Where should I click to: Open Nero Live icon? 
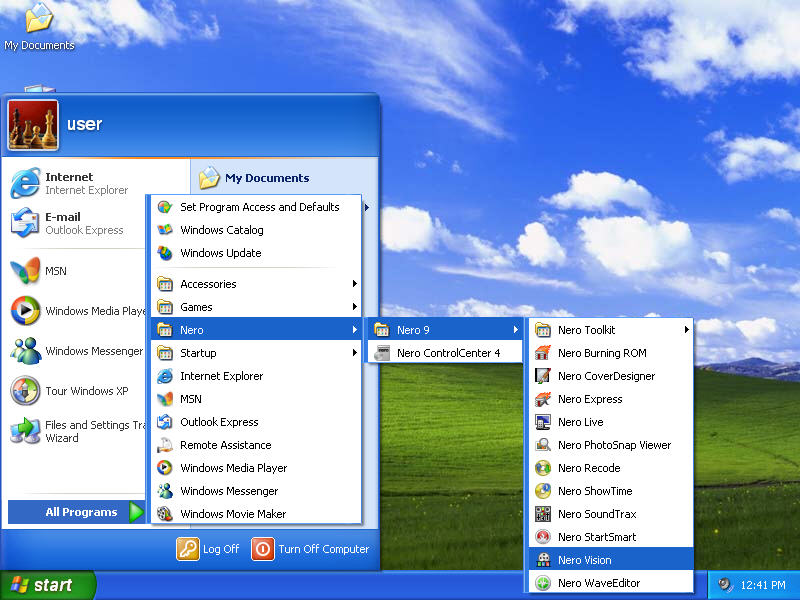tap(543, 422)
